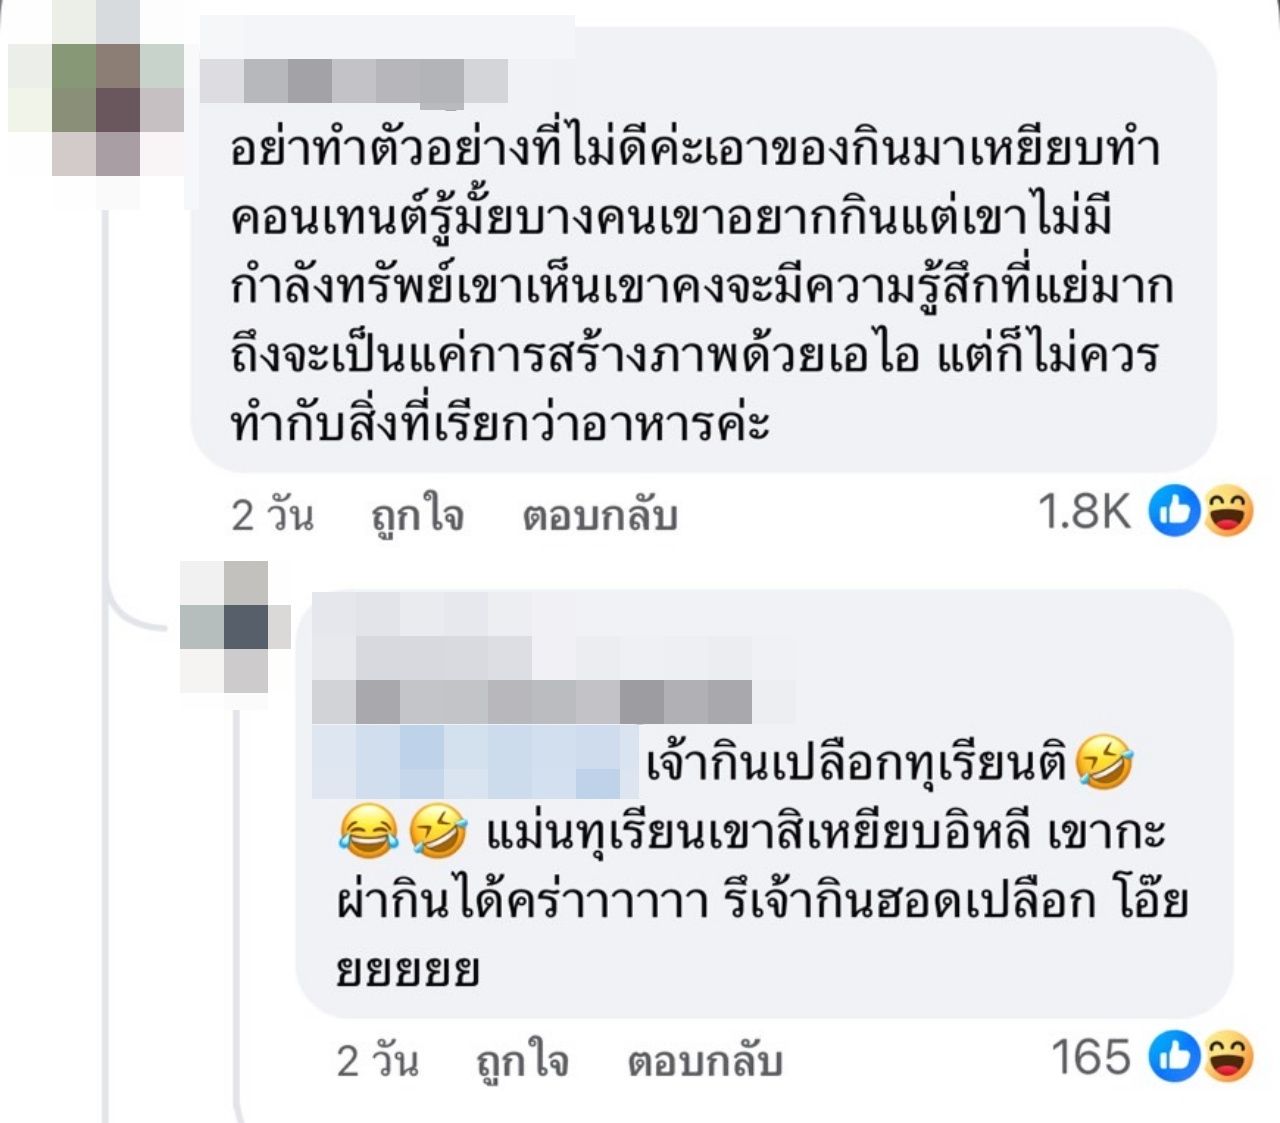1280x1123 pixels.
Task: Like the first comment via ถูกใจ
Action: (417, 515)
